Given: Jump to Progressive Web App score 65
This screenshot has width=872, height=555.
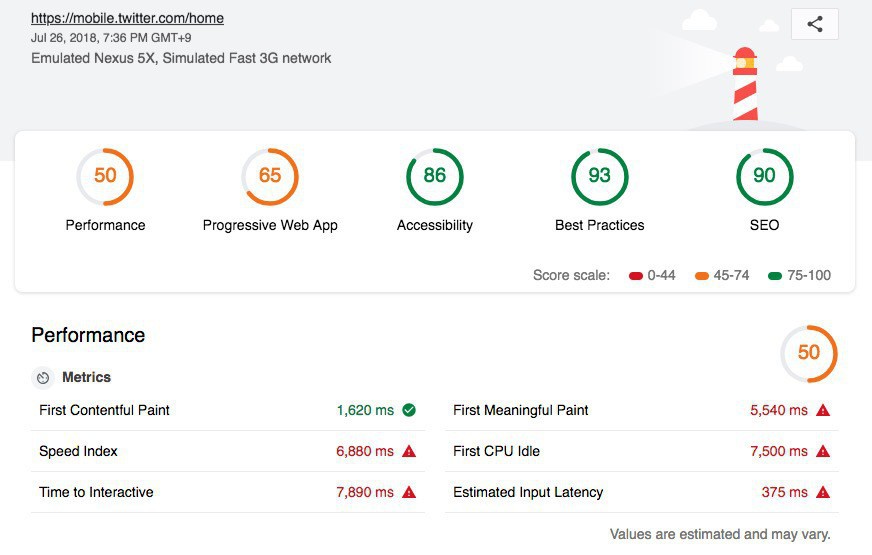Looking at the screenshot, I should (270, 177).
